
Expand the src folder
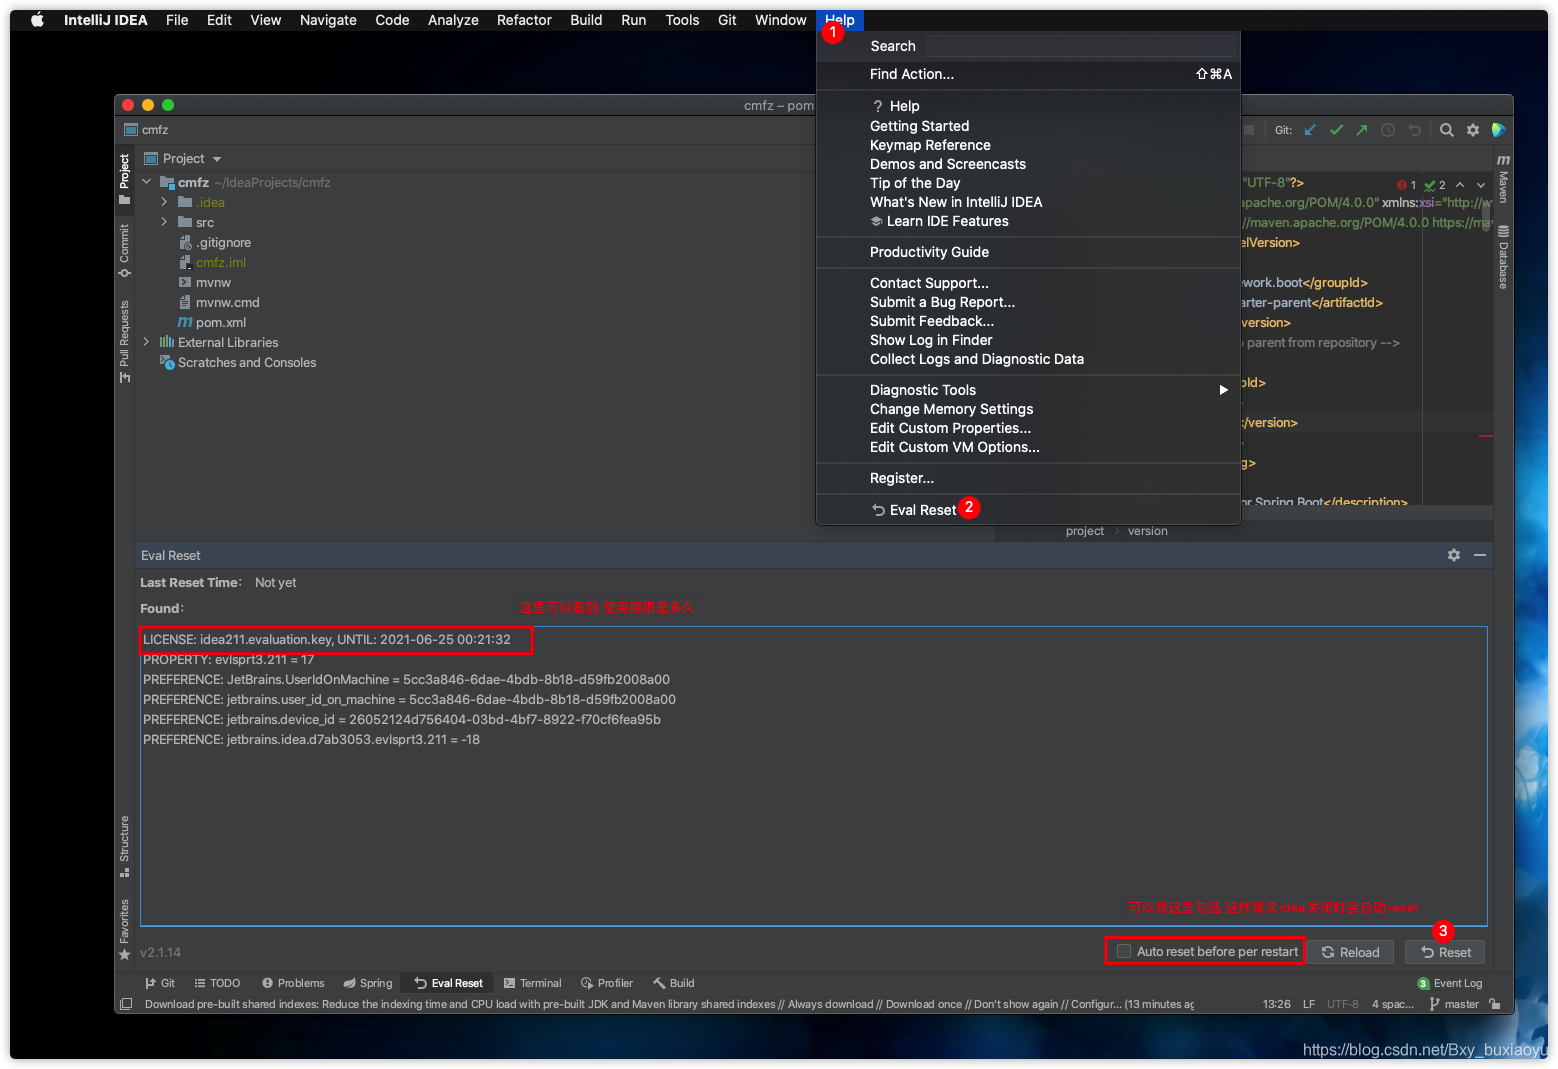(164, 222)
